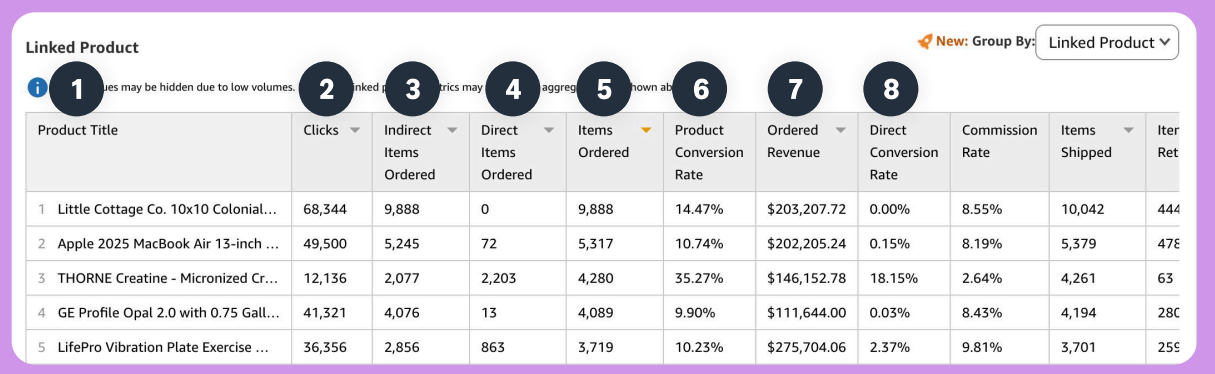Sort by Indirect Items Ordered arrow
The image size is (1215, 374).
452,130
